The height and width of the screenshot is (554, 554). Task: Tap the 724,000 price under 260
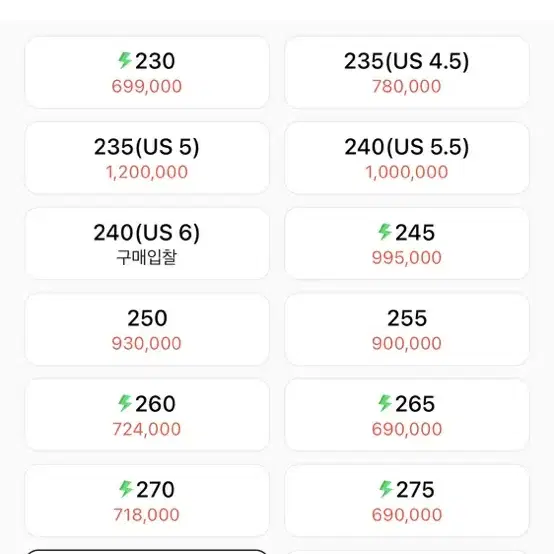point(147,429)
